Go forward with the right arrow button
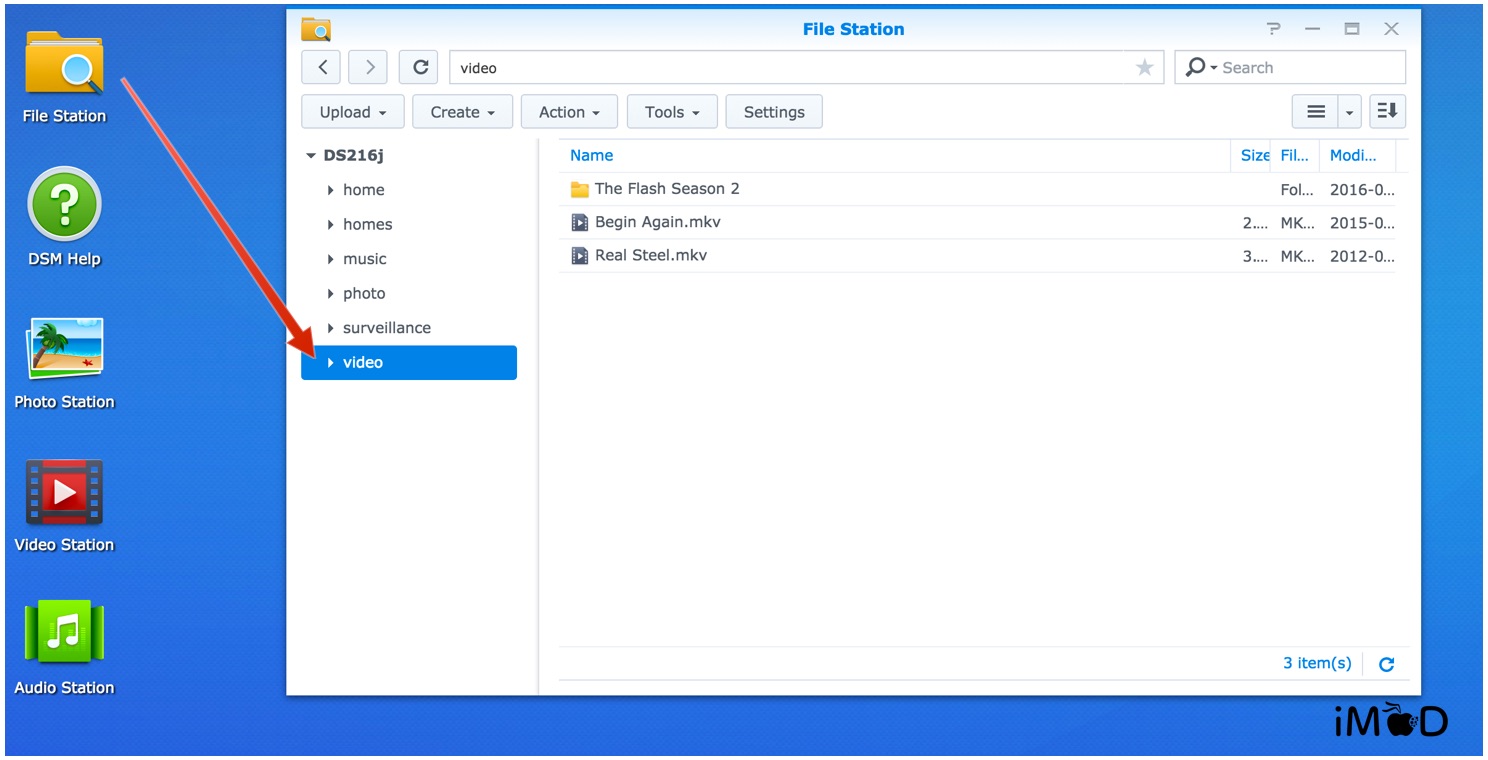Screen dimensions: 1488x760 pos(370,67)
